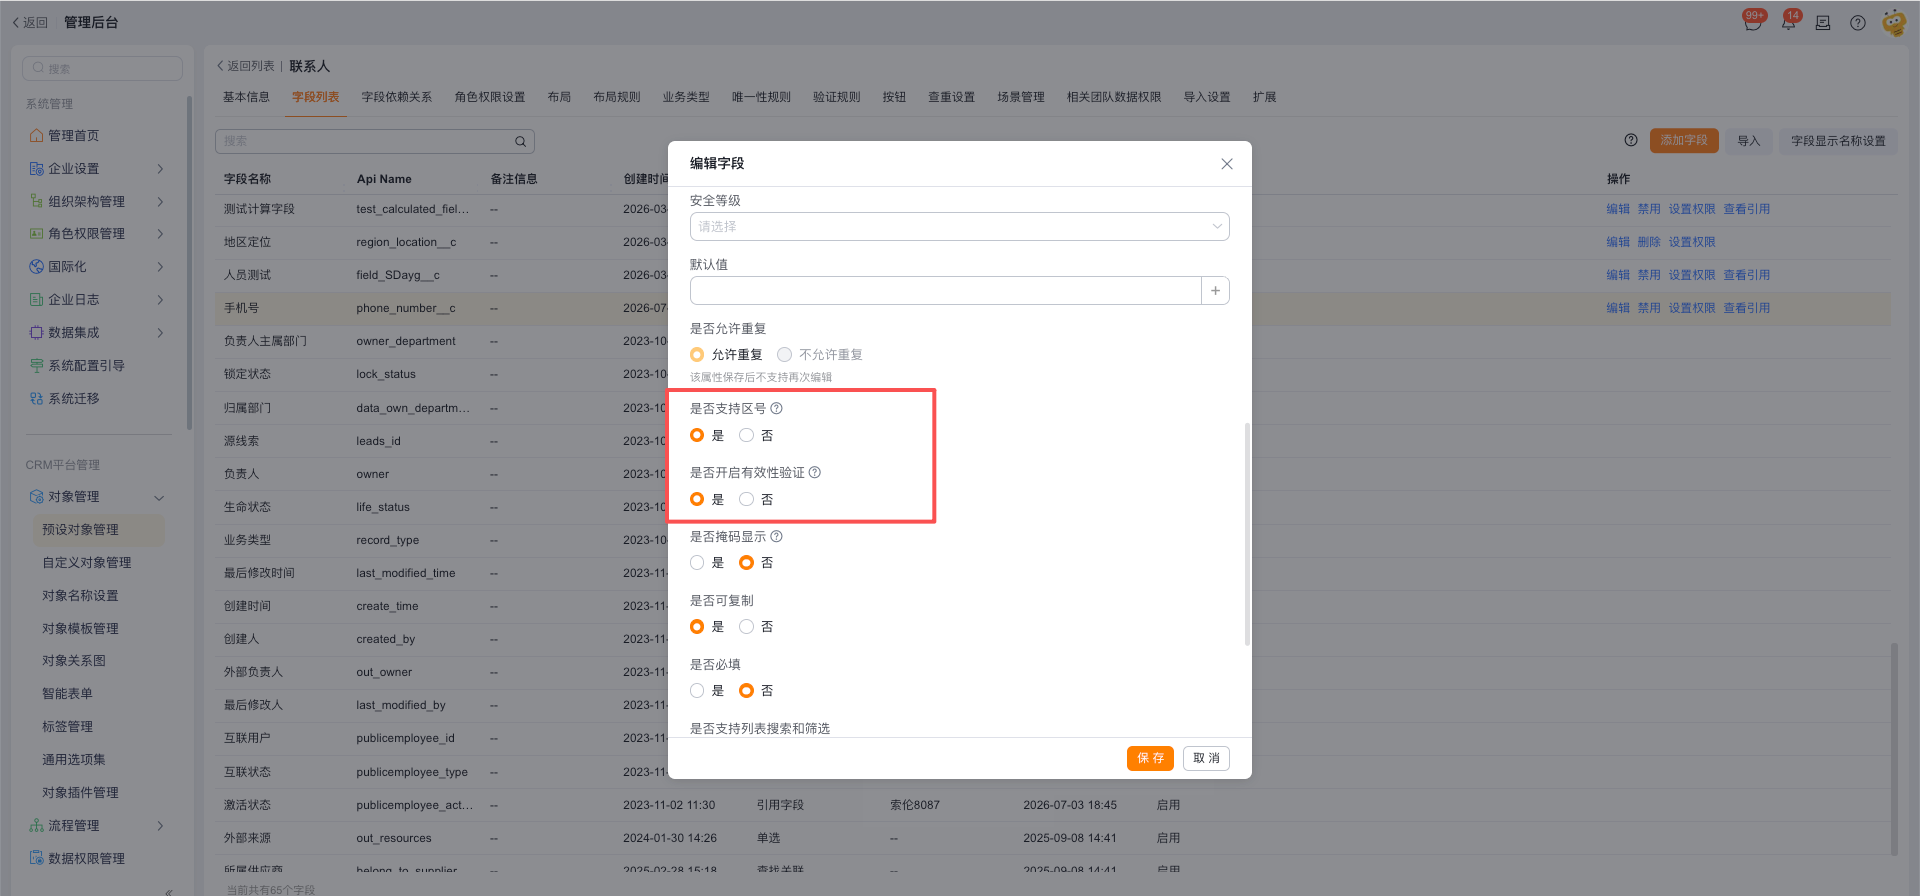Expand 流程管理 submenu arrow

tap(160, 826)
